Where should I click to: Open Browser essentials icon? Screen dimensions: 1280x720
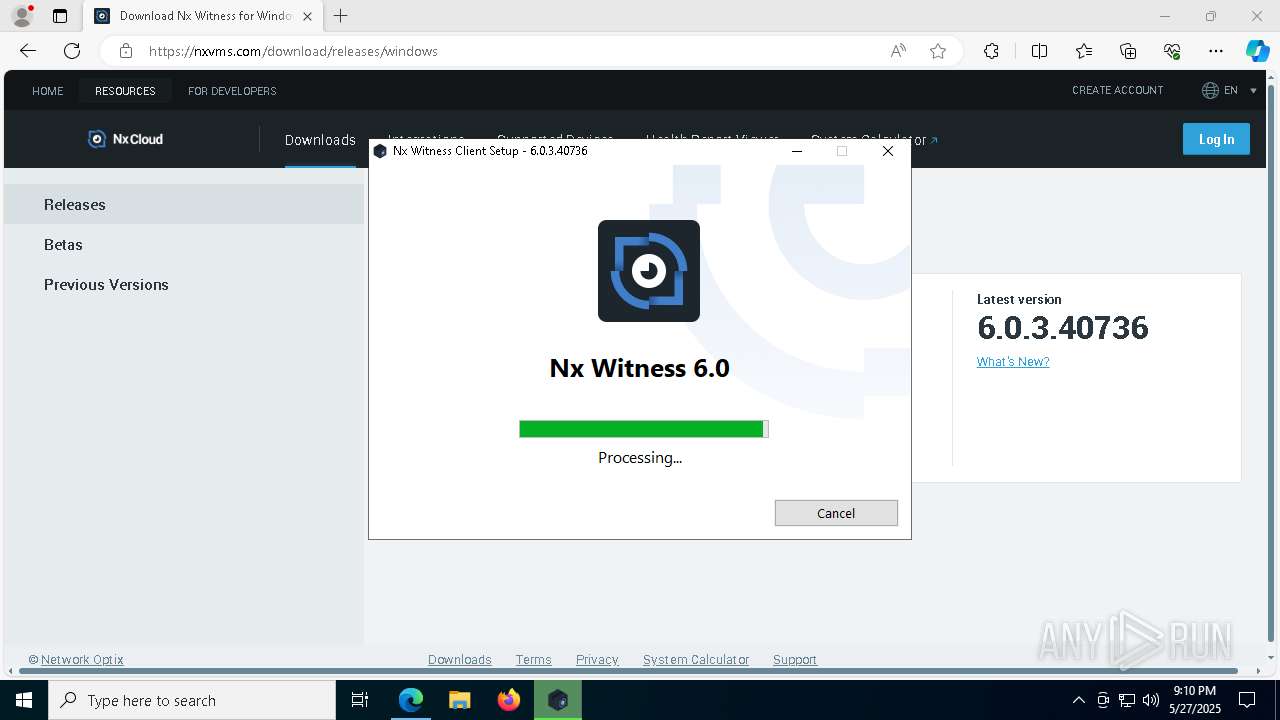pos(1172,51)
